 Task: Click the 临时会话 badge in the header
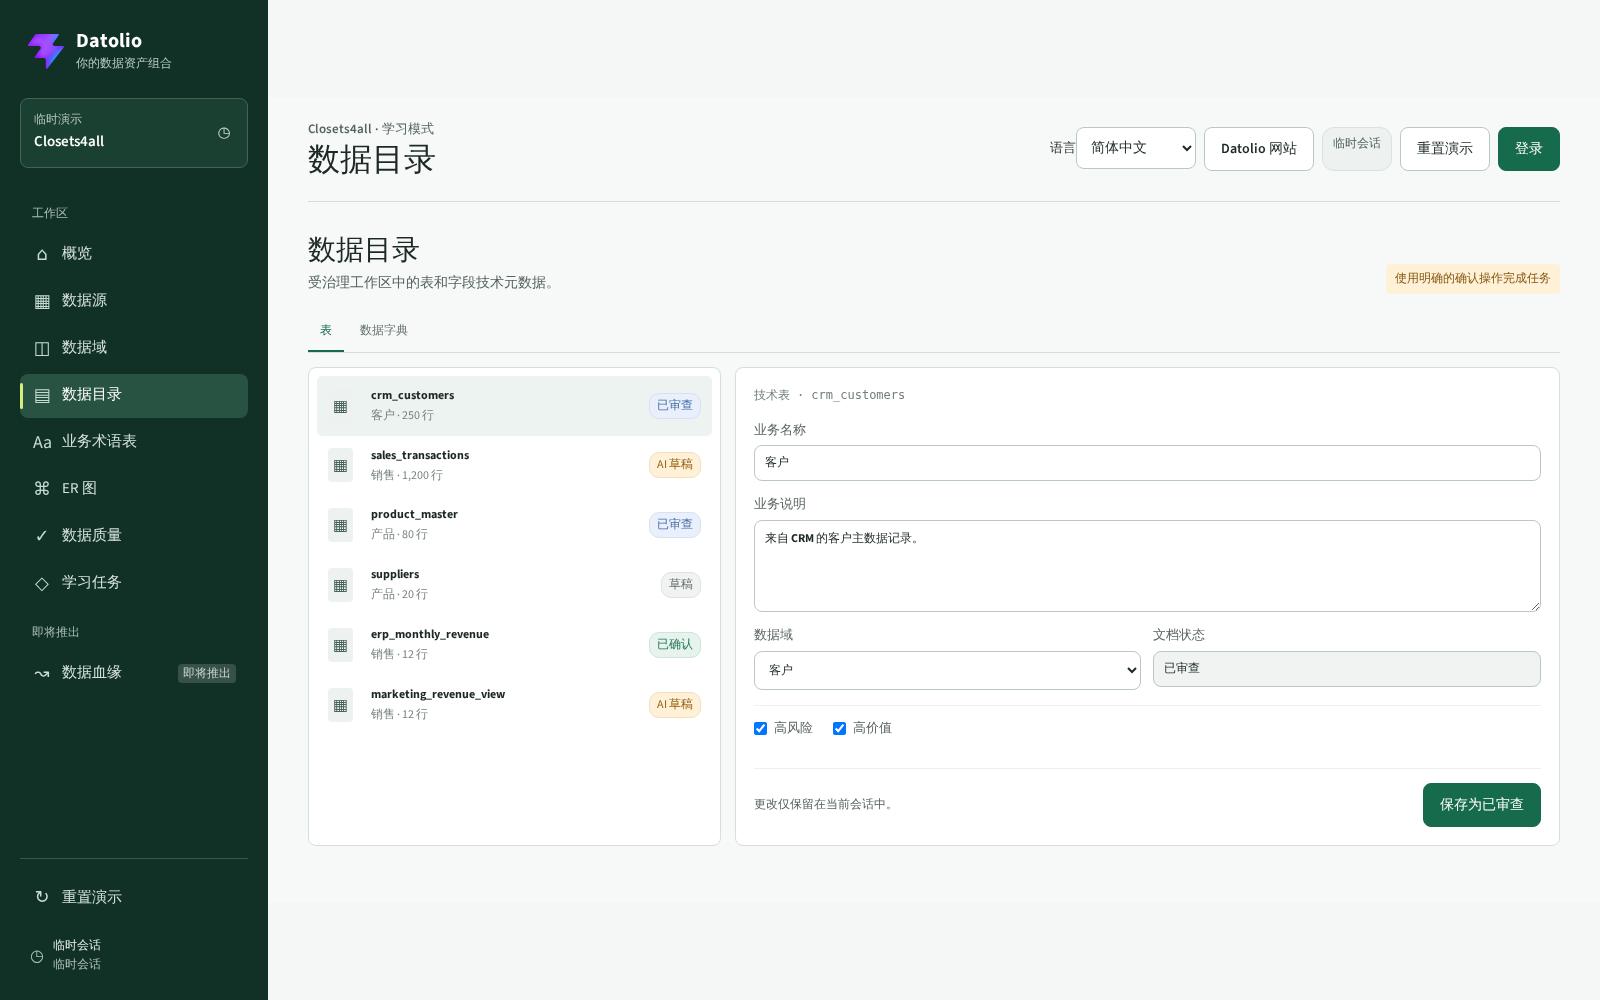pos(1356,148)
